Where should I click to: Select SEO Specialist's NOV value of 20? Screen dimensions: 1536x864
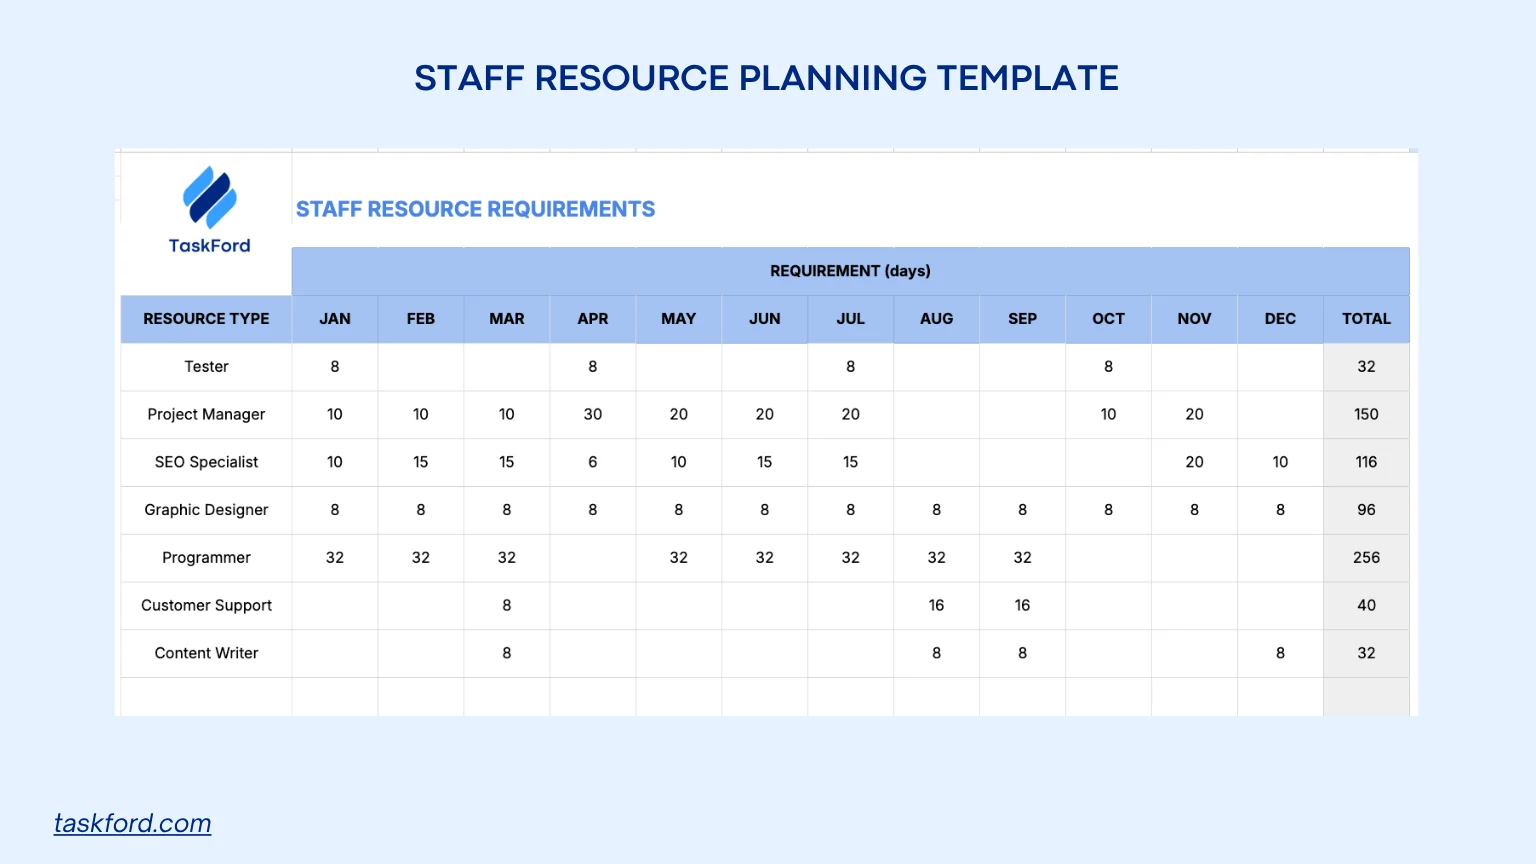[1195, 462]
